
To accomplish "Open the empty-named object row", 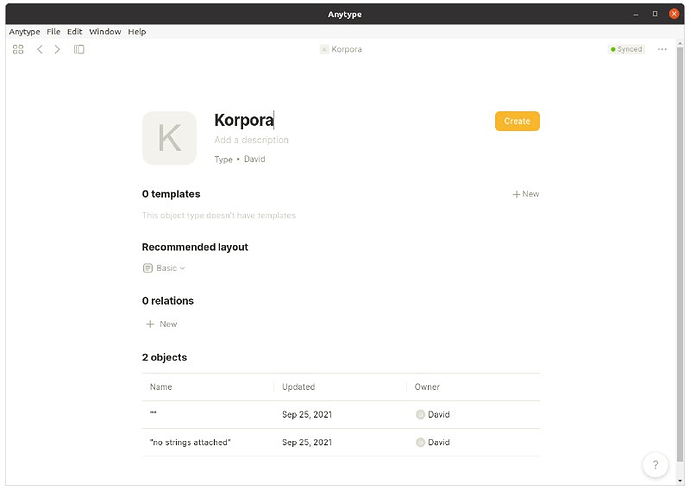I will coord(341,414).
